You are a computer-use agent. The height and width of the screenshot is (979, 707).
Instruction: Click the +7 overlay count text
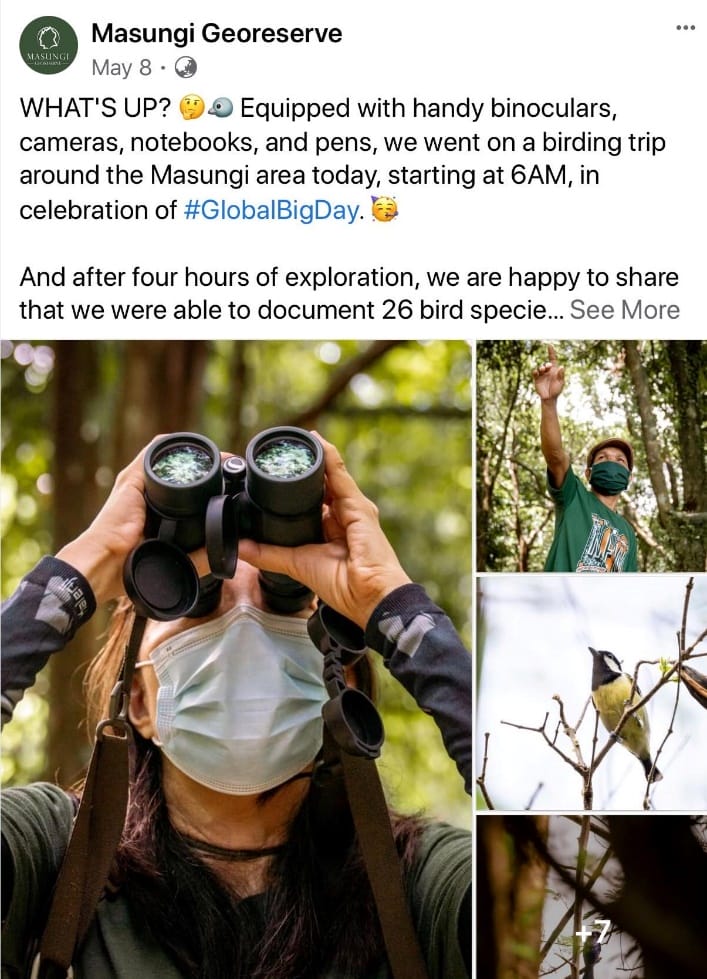point(592,933)
